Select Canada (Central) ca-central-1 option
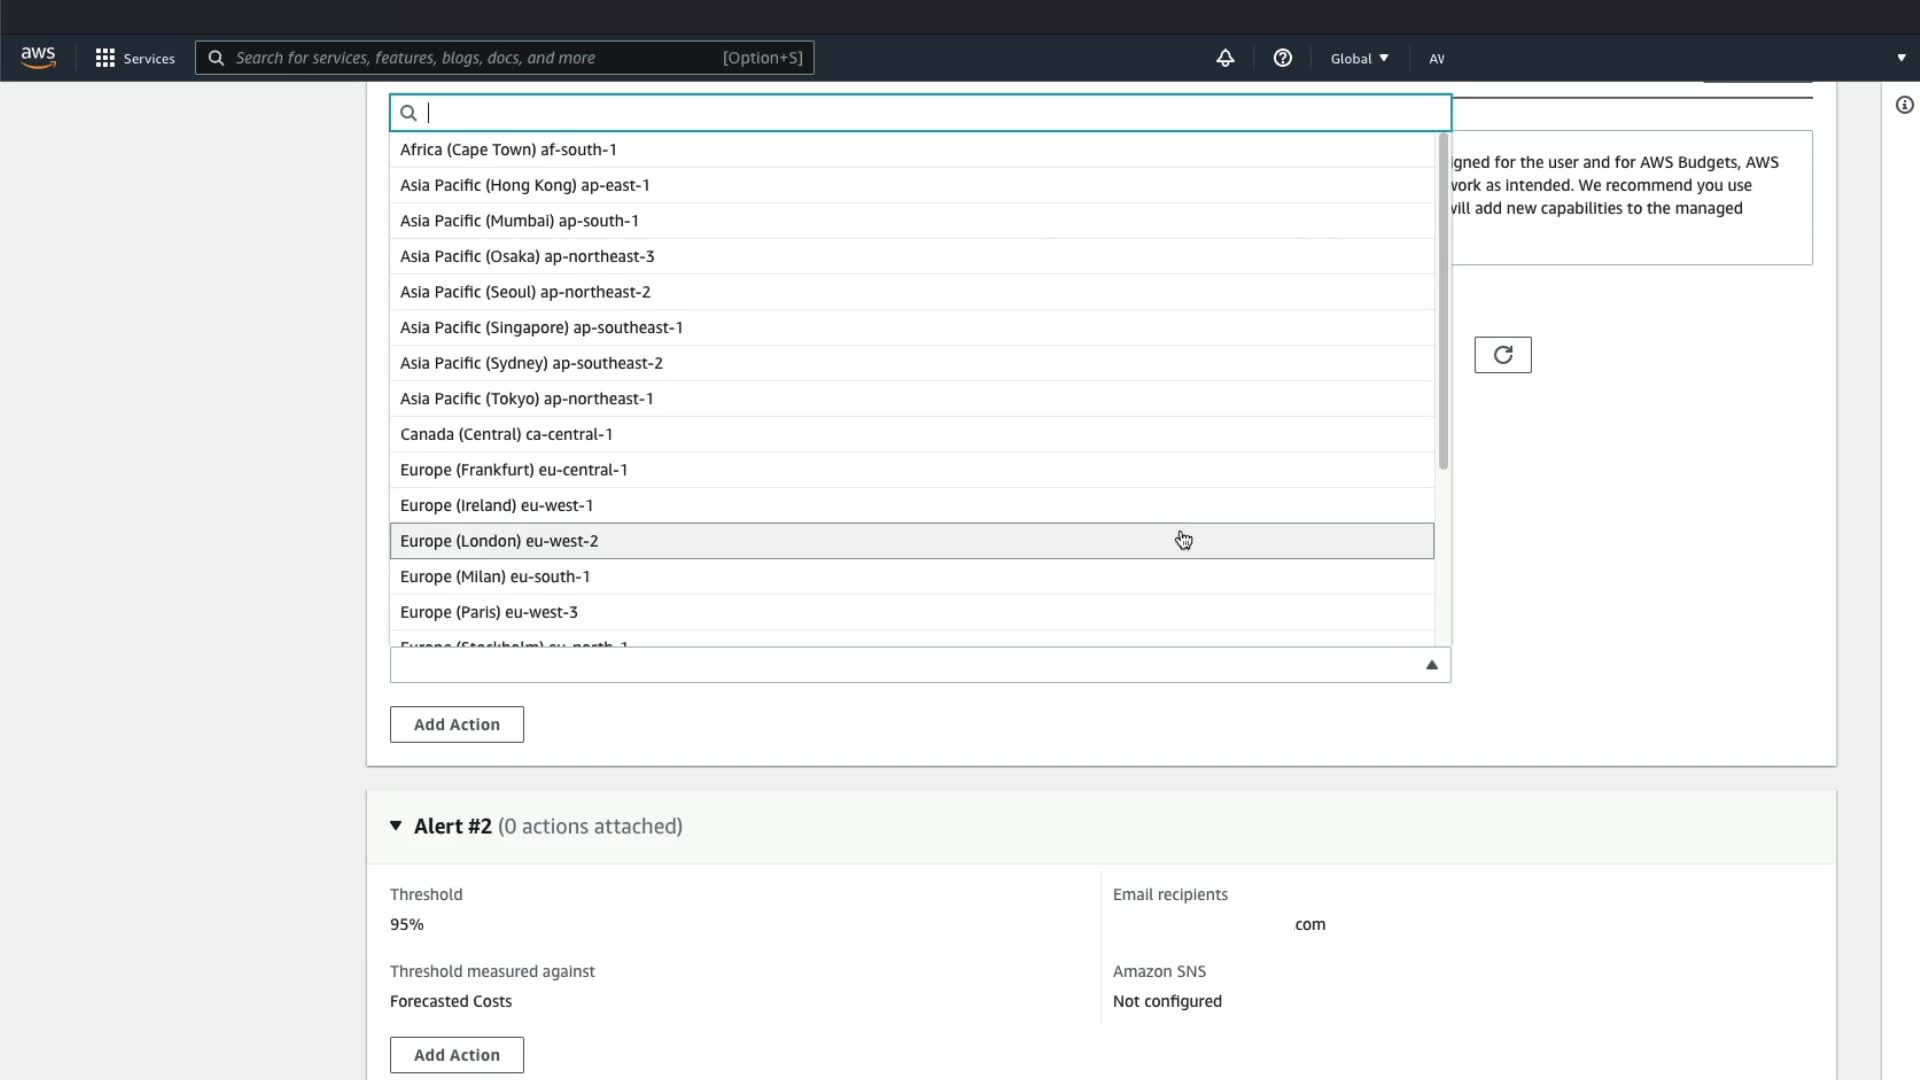Viewport: 1920px width, 1080px height. pyautogui.click(x=506, y=434)
